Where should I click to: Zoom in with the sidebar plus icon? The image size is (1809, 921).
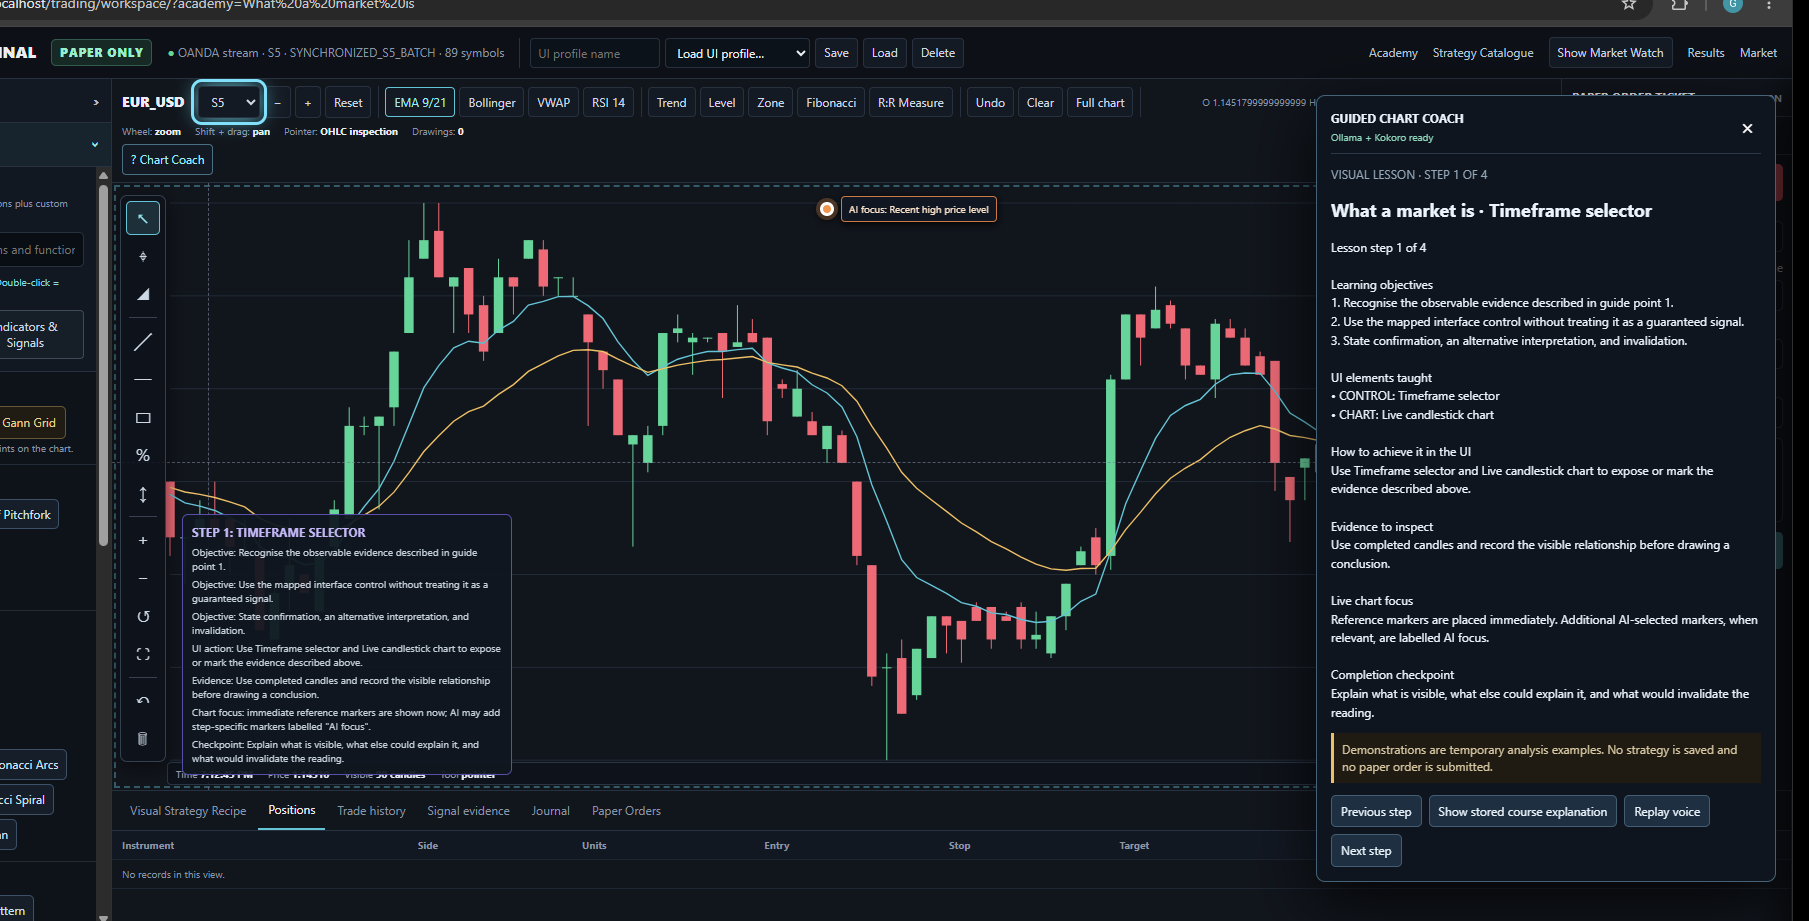tap(143, 540)
